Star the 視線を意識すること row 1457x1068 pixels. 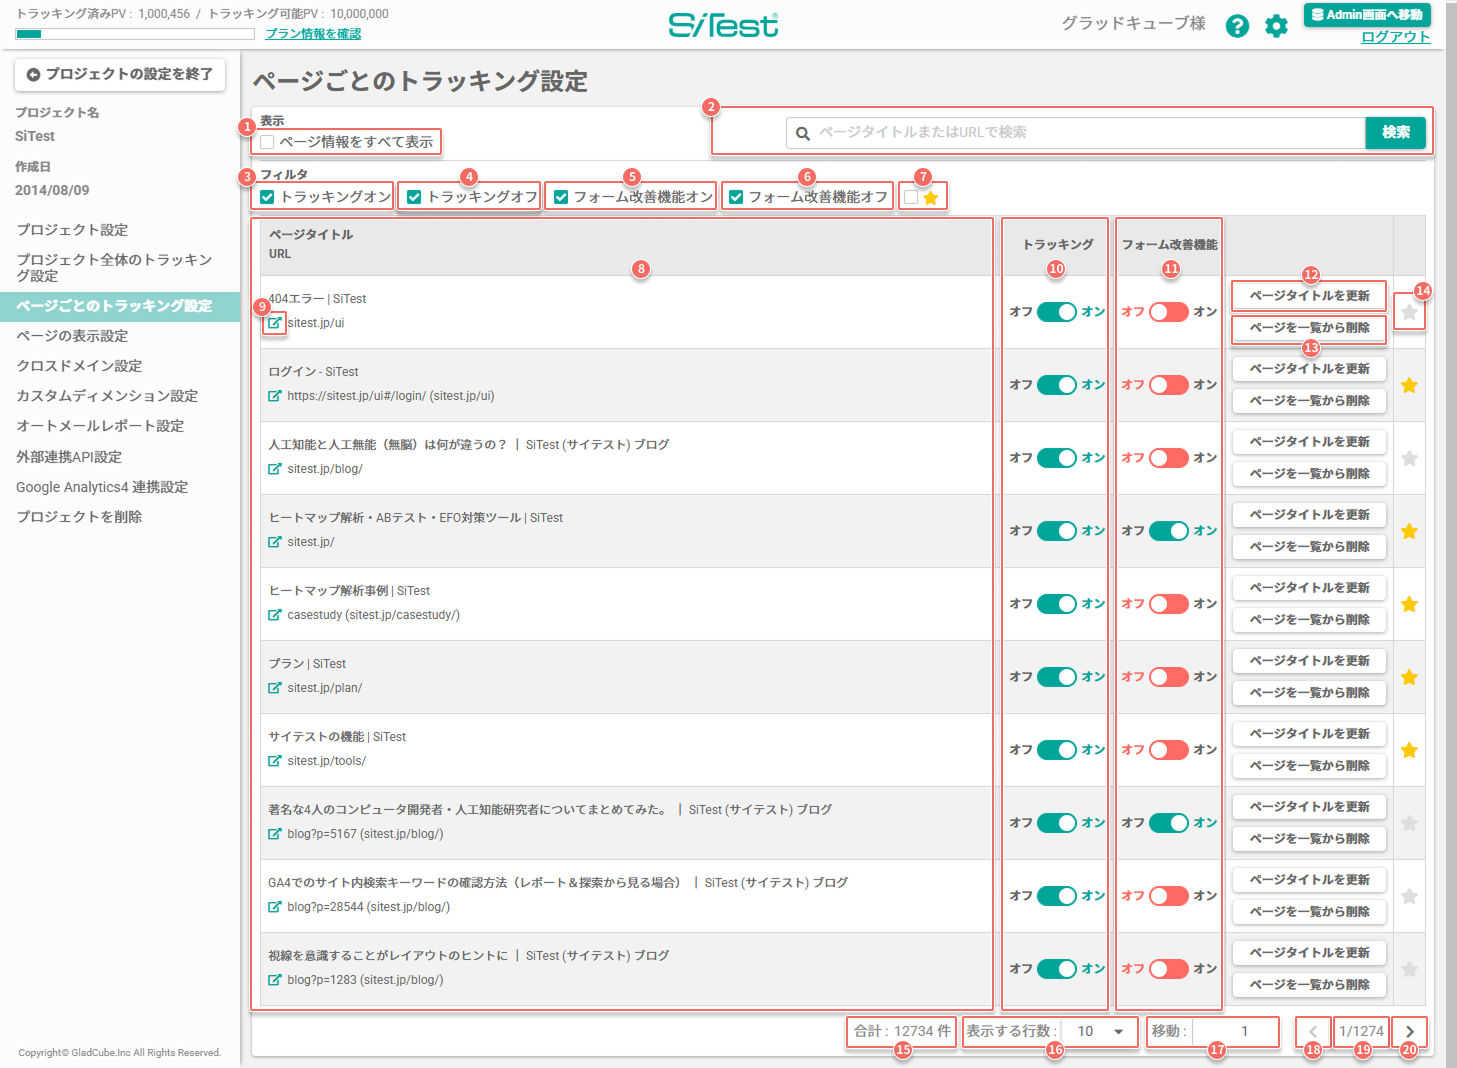click(1409, 969)
